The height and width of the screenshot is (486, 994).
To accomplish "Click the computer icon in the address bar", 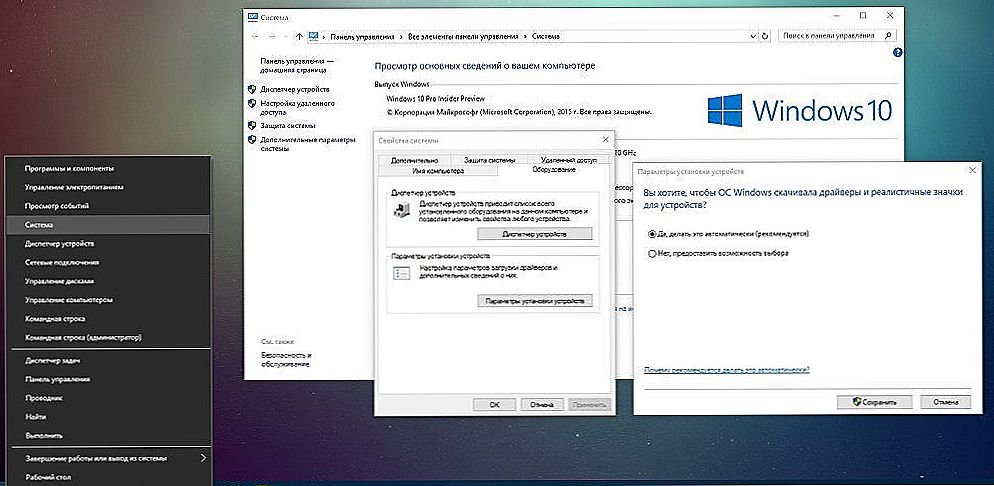I will 313,37.
